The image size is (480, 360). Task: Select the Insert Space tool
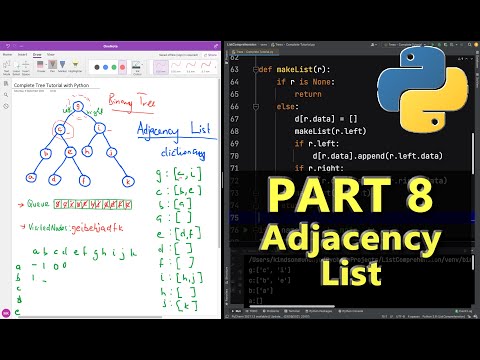[x=26, y=68]
